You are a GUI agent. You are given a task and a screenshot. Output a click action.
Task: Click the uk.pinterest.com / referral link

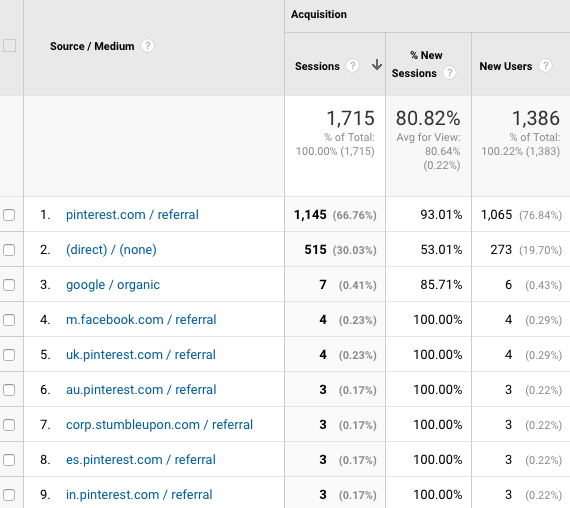[x=141, y=355]
